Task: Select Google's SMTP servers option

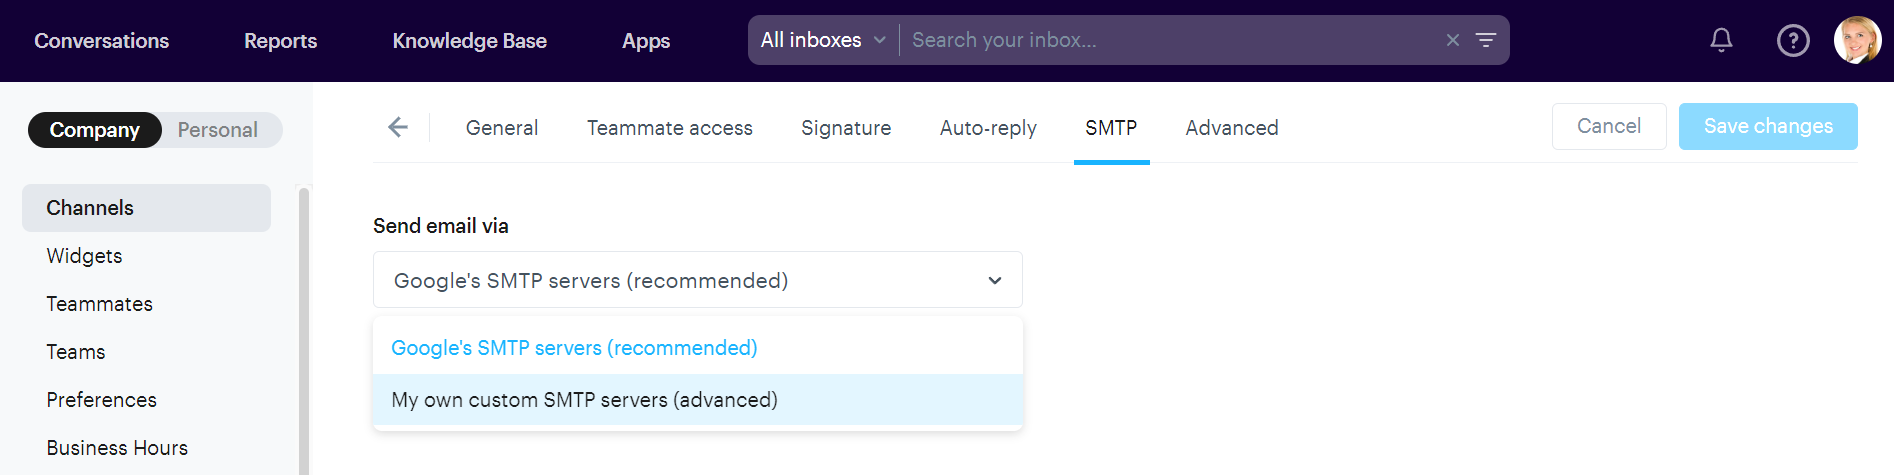Action: point(574,348)
